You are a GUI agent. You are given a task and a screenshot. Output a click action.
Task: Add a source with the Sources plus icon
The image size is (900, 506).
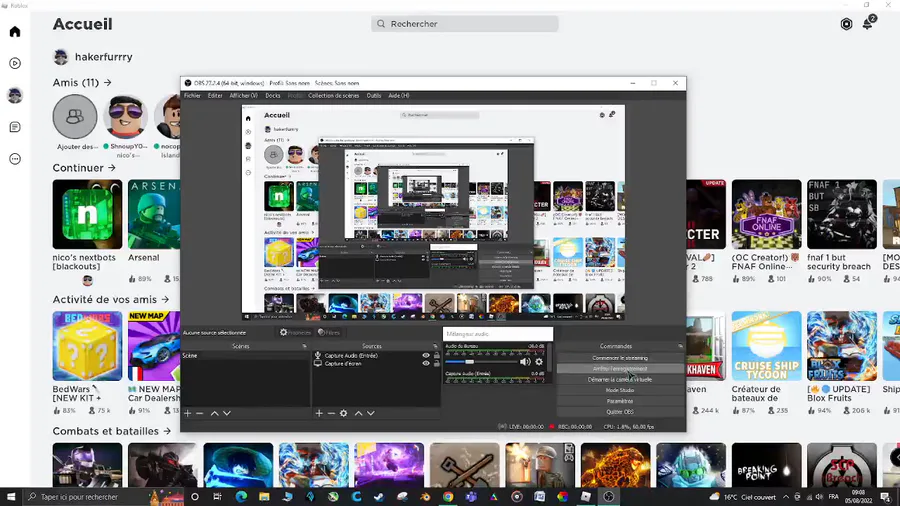[319, 413]
